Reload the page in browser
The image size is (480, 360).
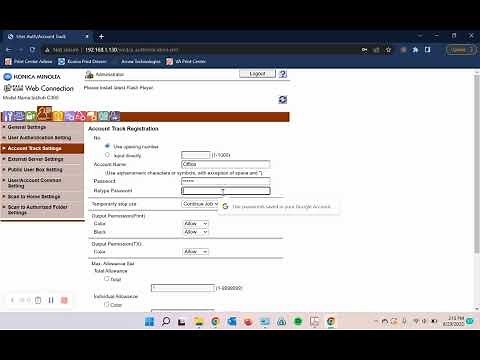(32, 50)
